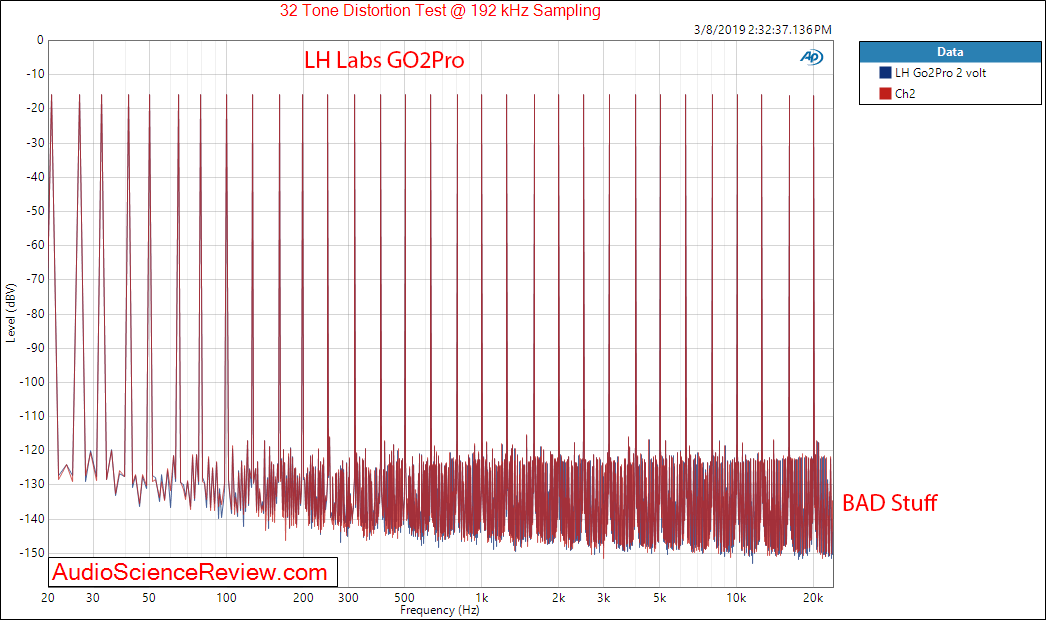
Task: Click the '20k' frequency axis tick label
Action: click(x=813, y=598)
